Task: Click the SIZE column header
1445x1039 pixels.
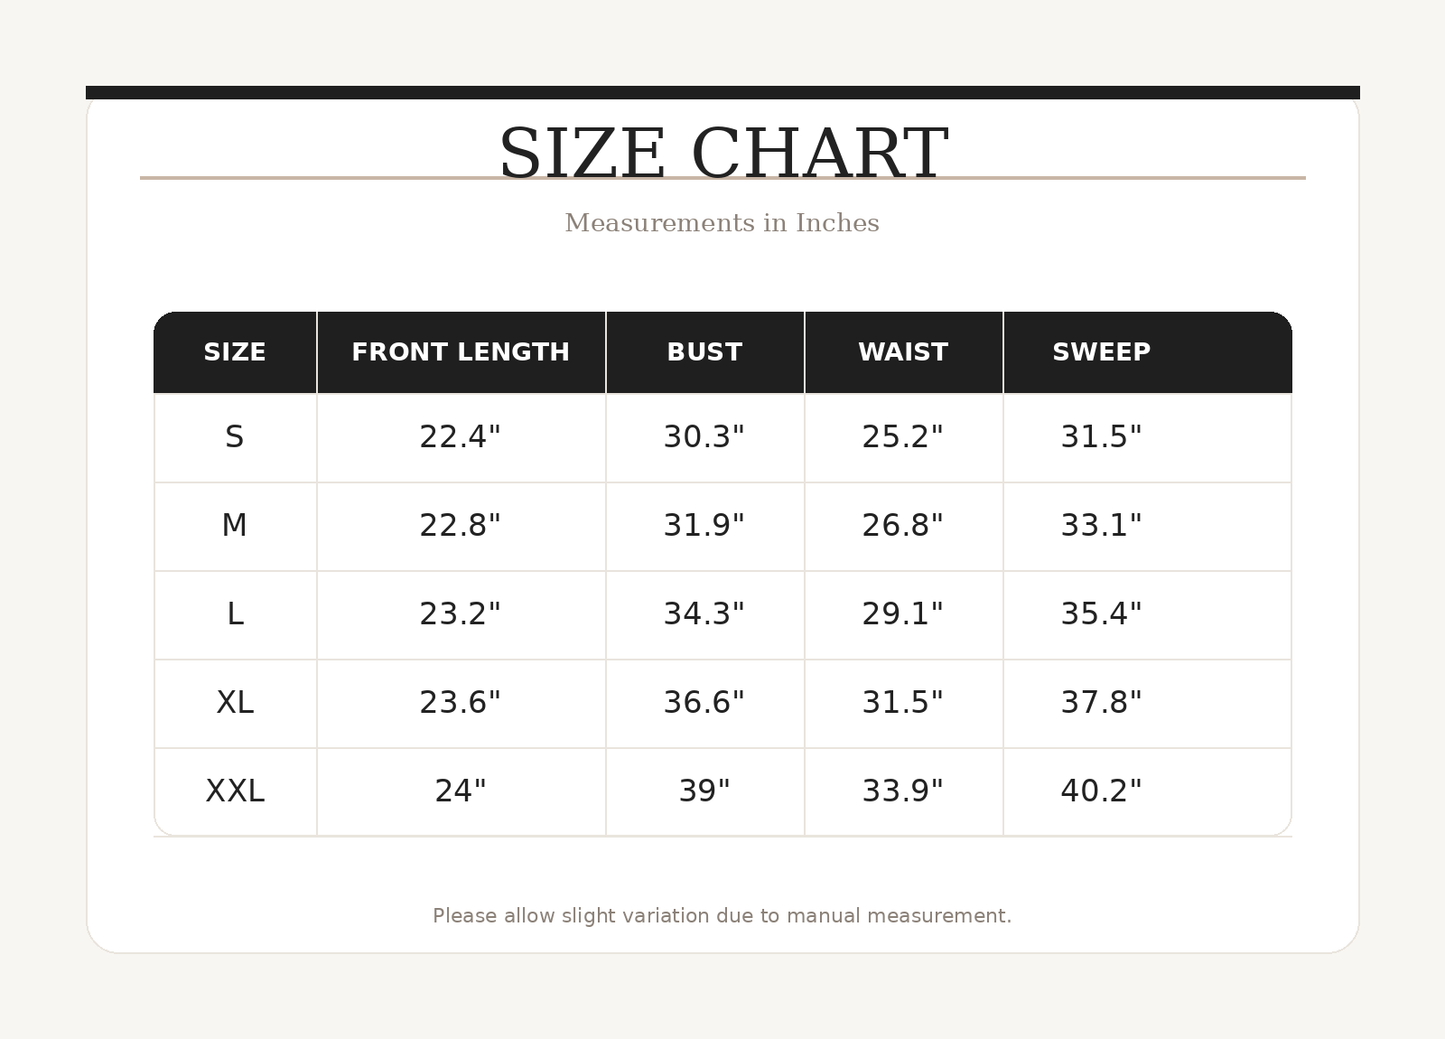Action: (235, 352)
